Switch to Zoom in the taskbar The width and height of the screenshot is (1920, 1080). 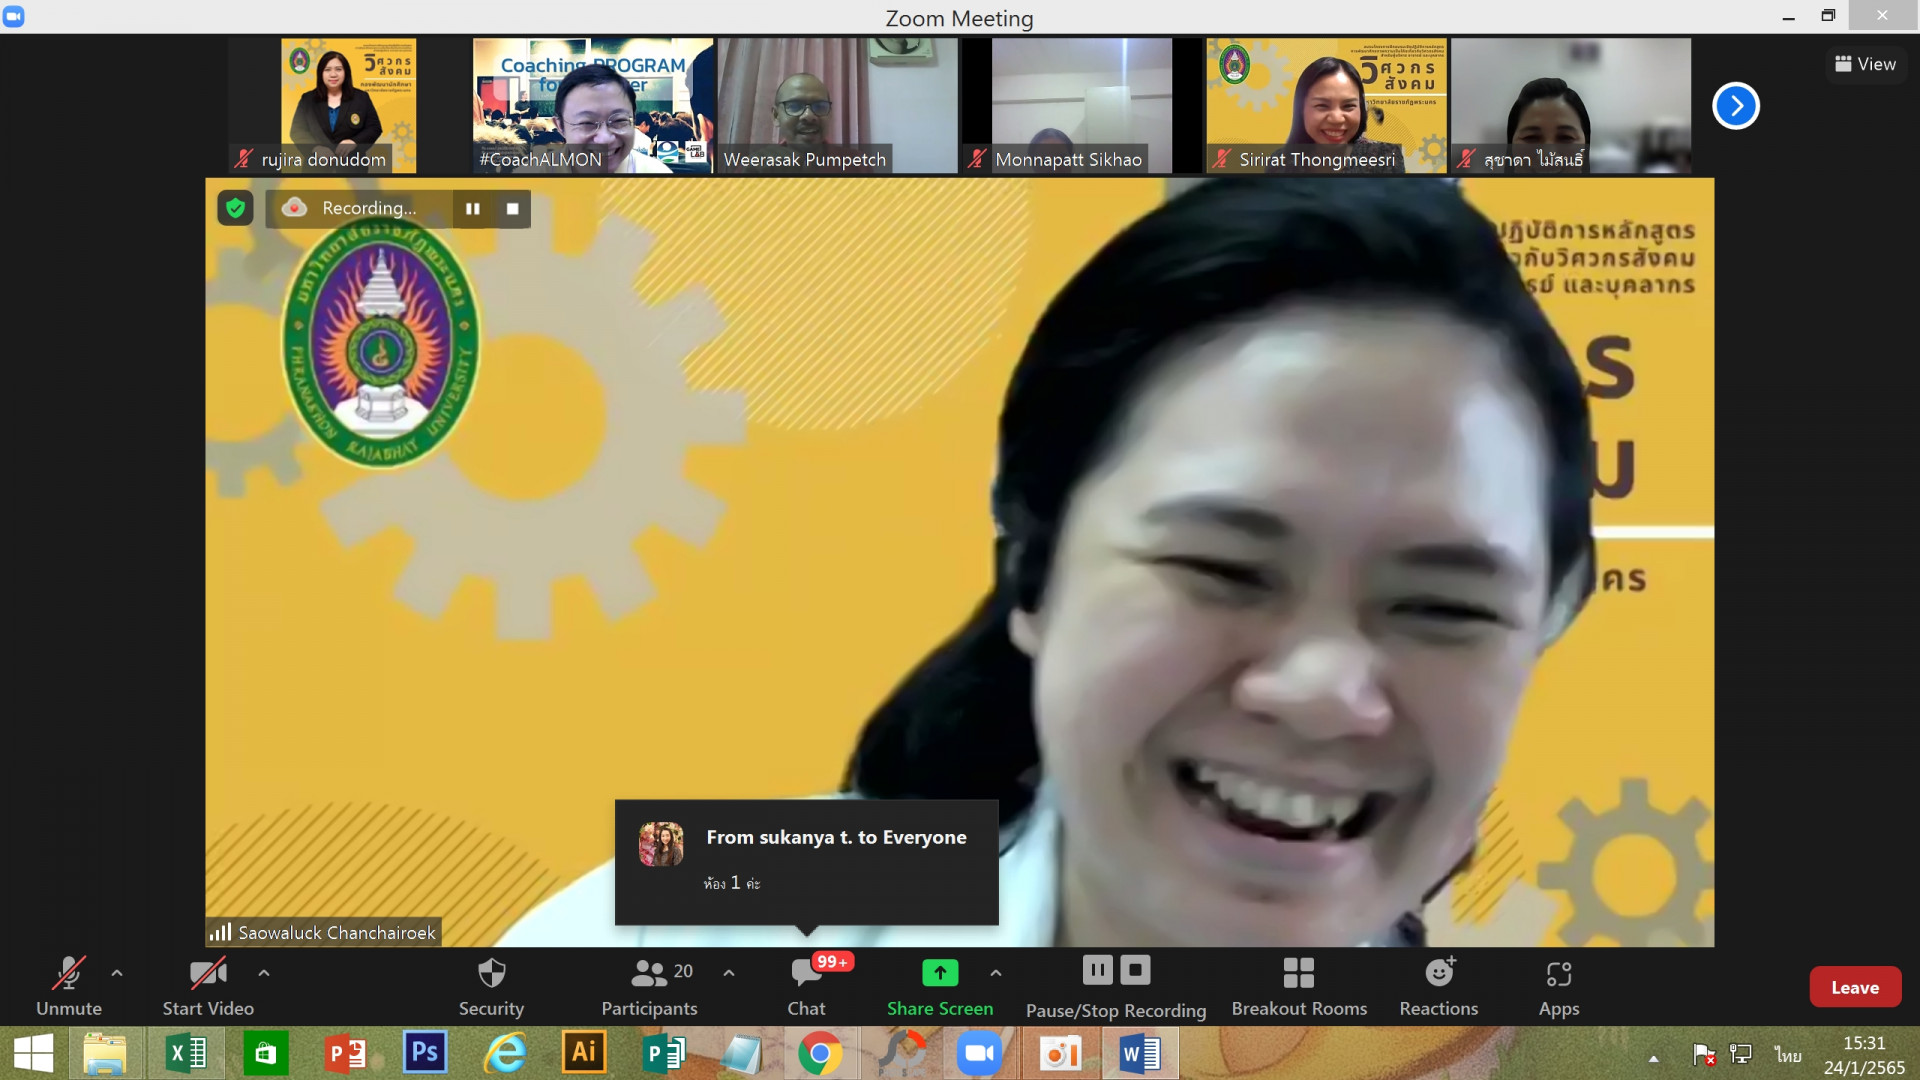980,1053
